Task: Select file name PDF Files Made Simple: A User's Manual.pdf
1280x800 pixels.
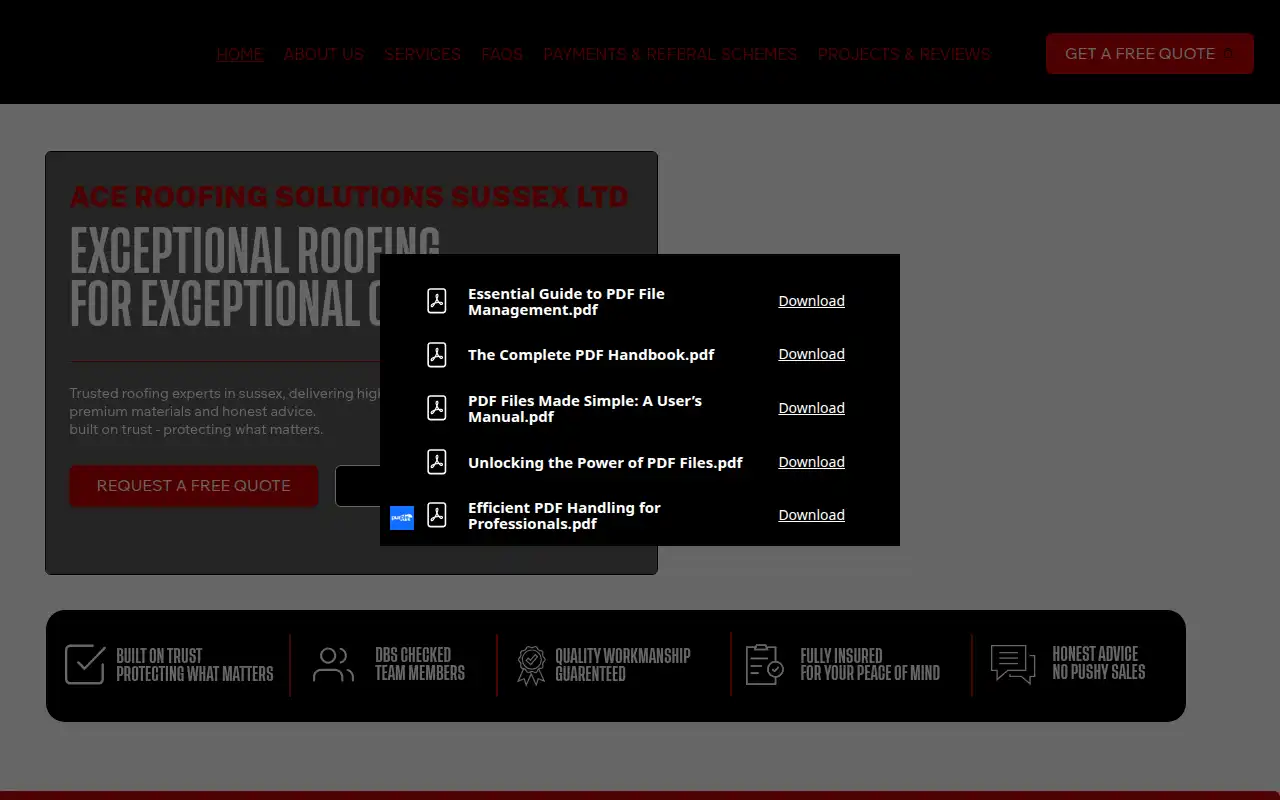Action: [x=585, y=409]
